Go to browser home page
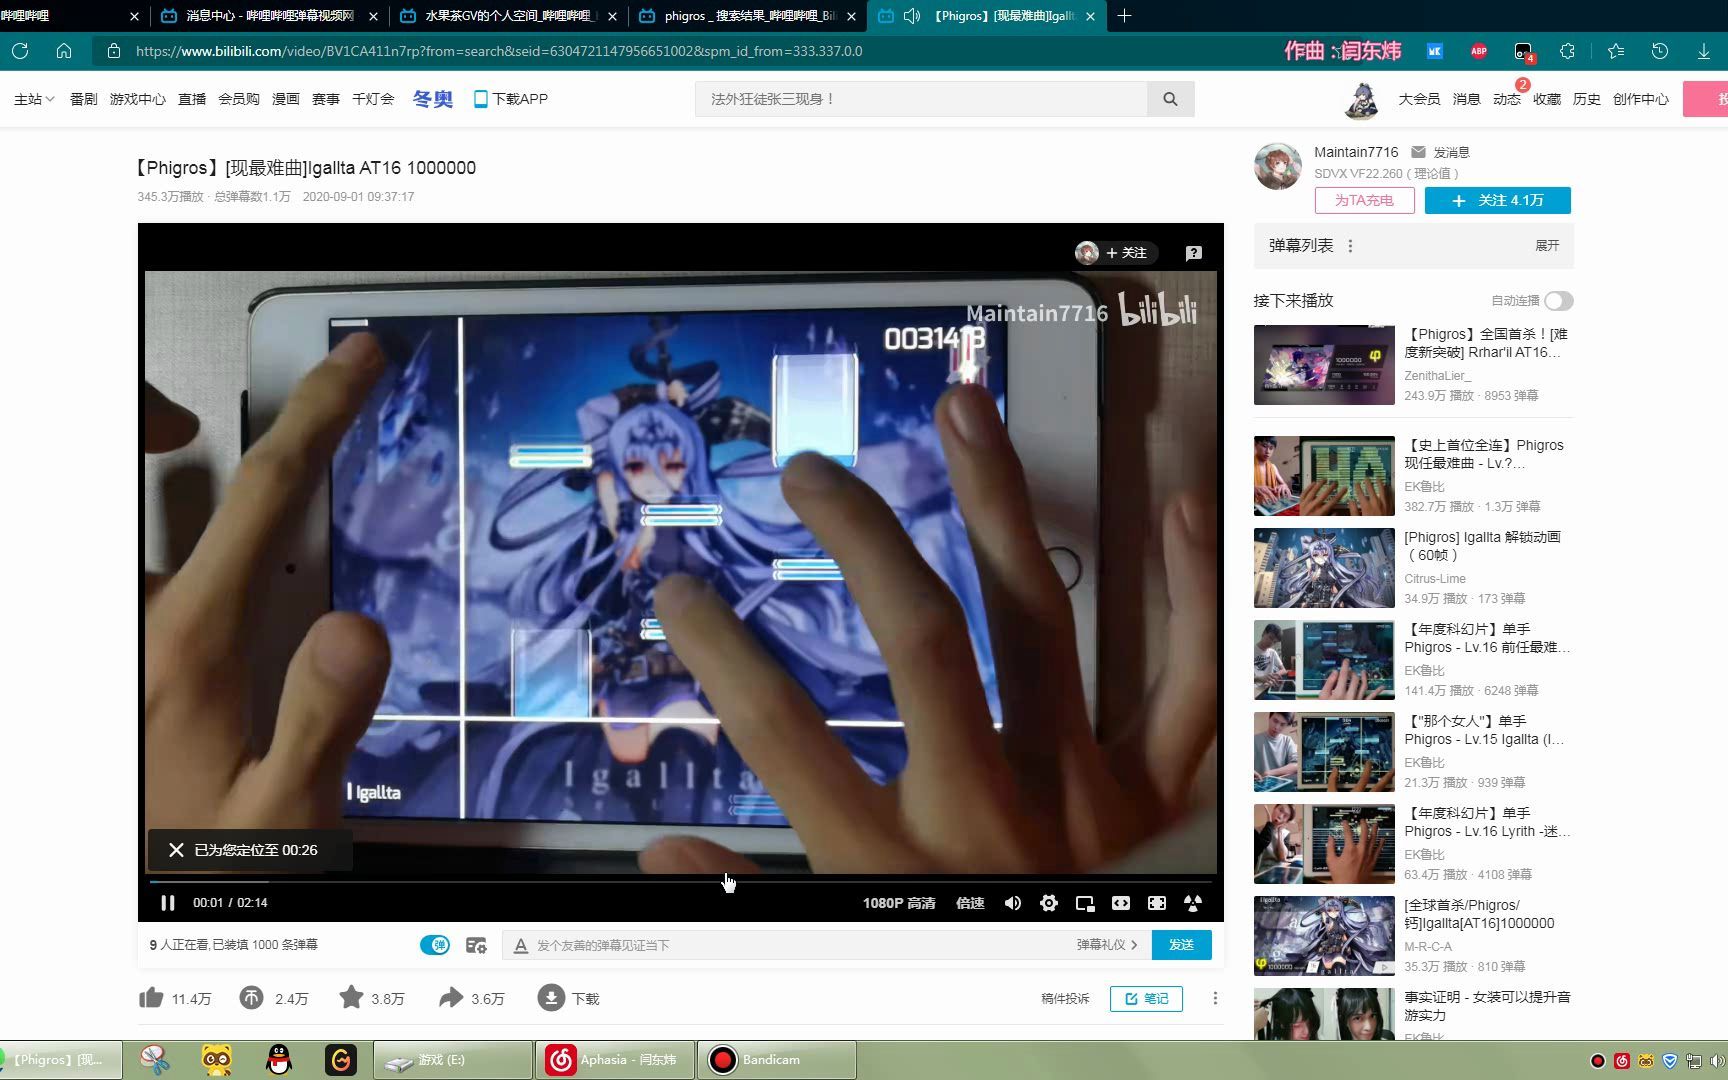 pyautogui.click(x=64, y=51)
